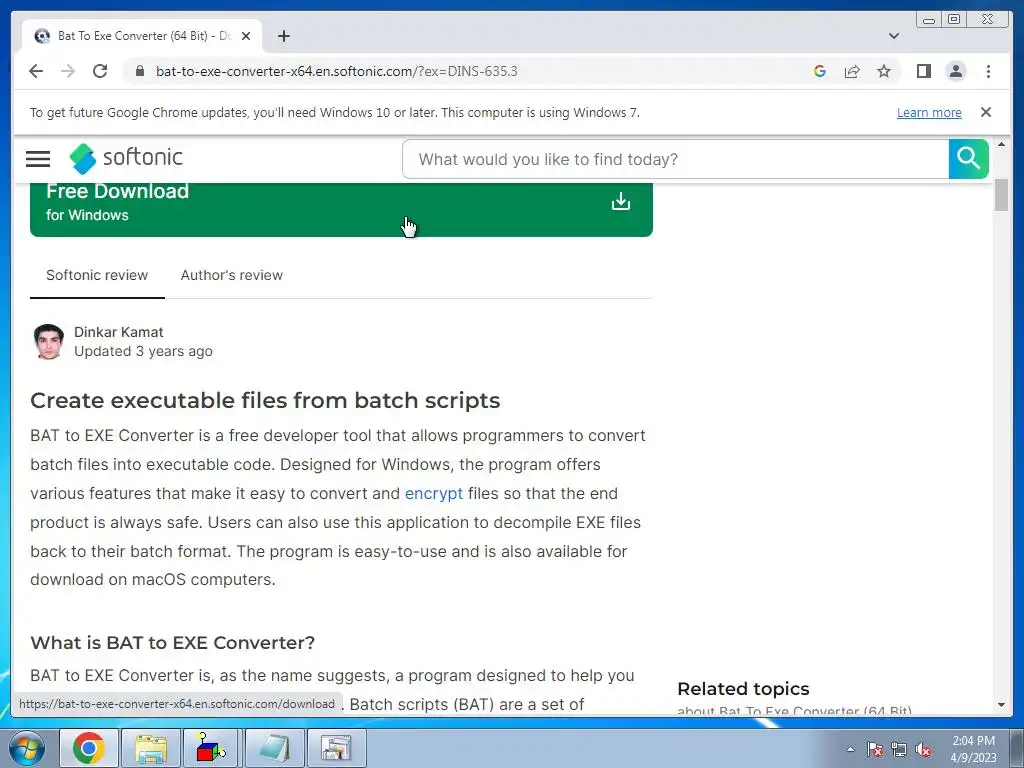Click the magnifier search button
The height and width of the screenshot is (768, 1024).
click(x=968, y=159)
